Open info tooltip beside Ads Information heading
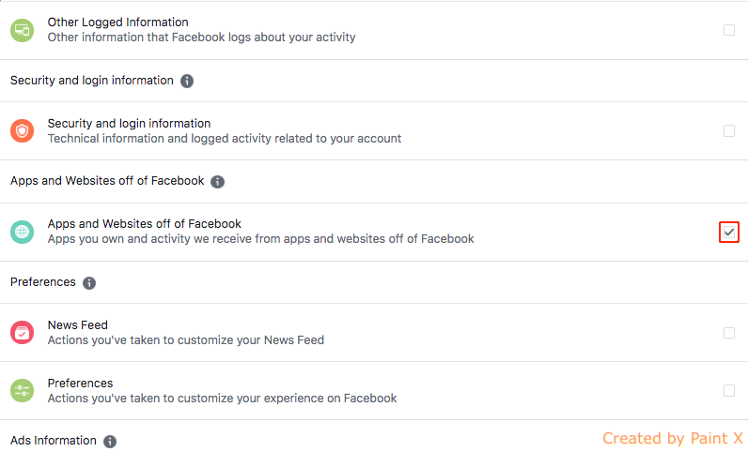Viewport: 750px width, 452px height. click(110, 441)
